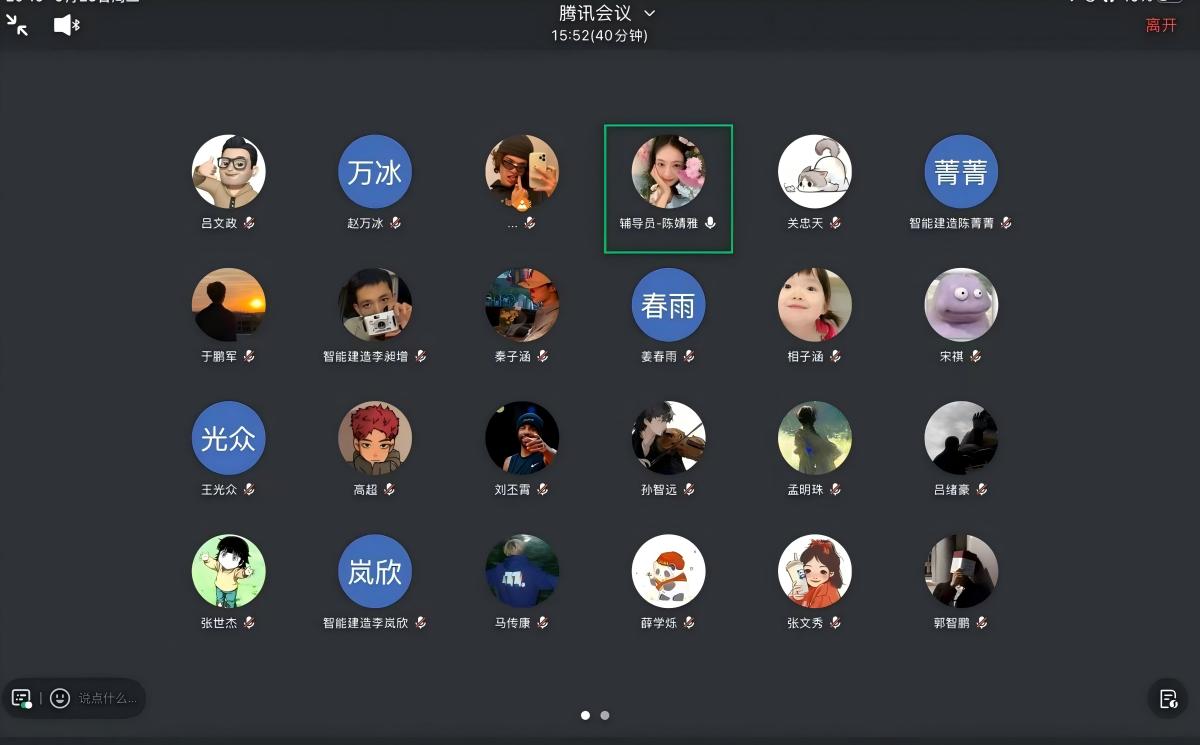The height and width of the screenshot is (745, 1200).
Task: Click the microphone icon beside 辅导员-陈婧雅
Action: coord(710,223)
